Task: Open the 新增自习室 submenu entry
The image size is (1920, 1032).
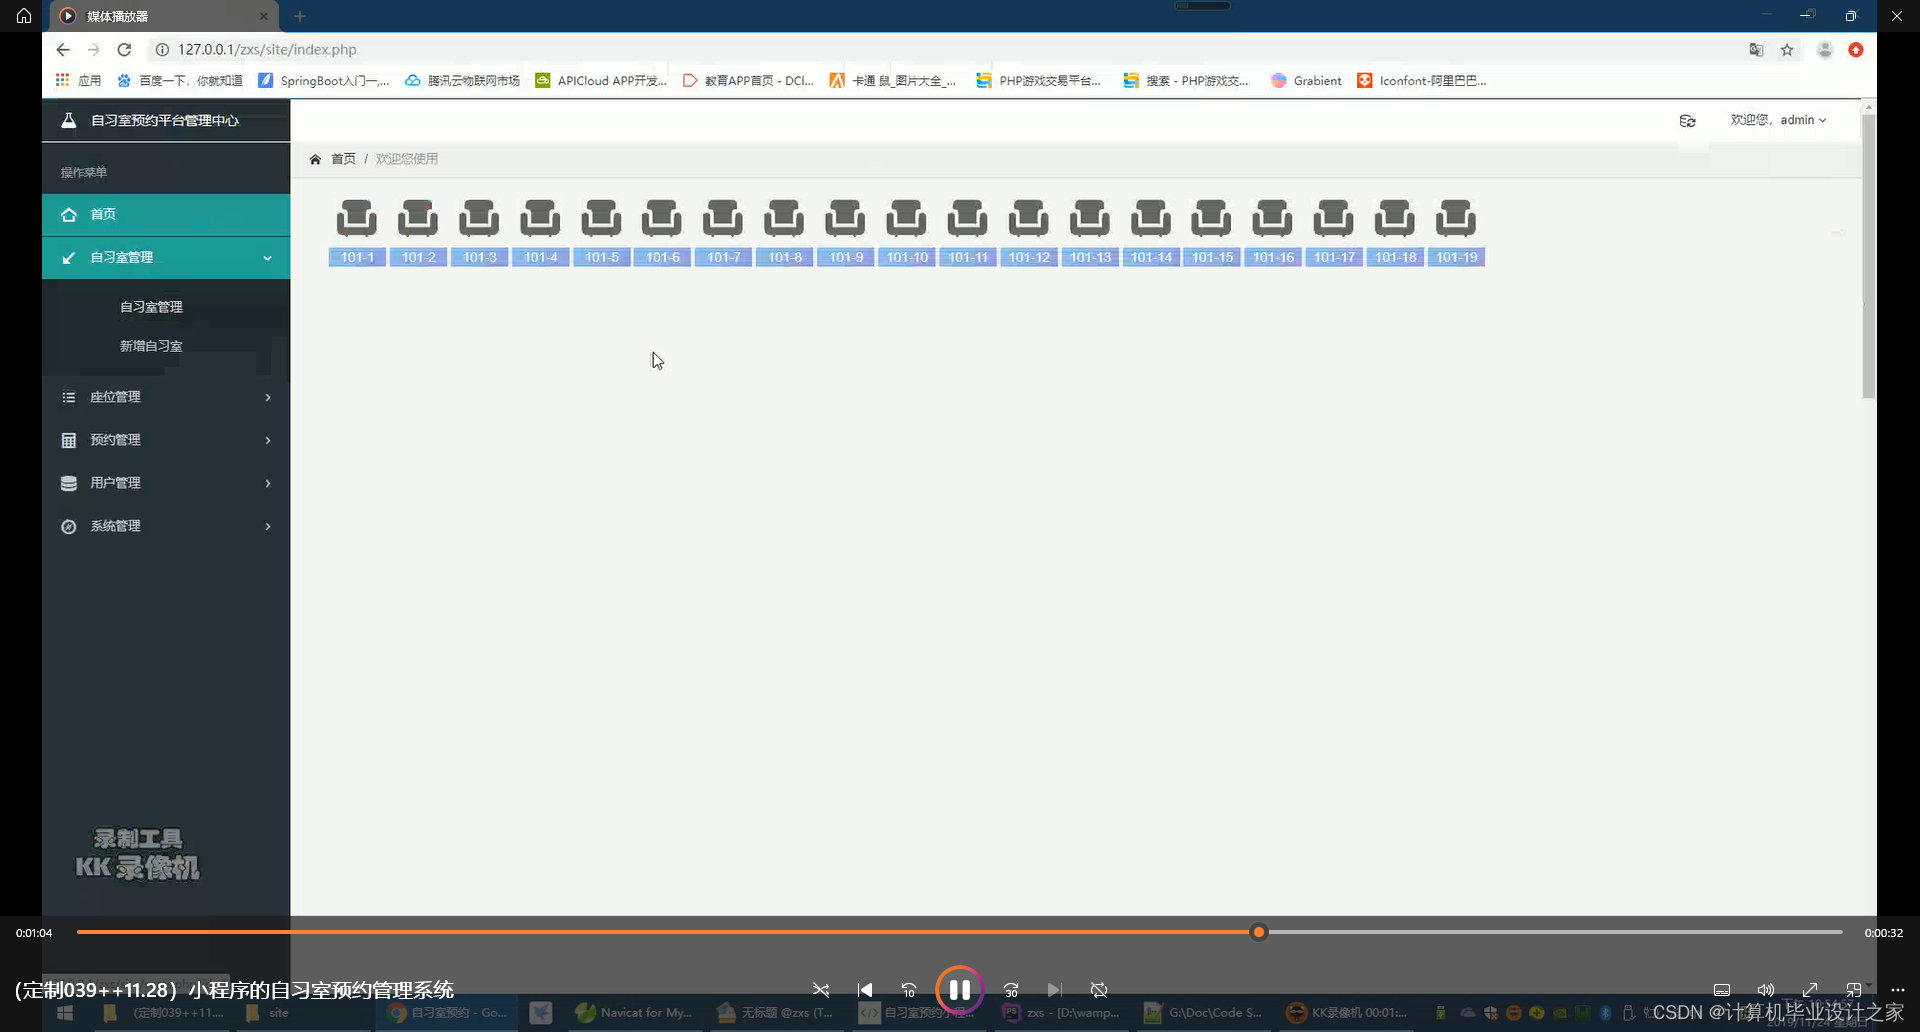Action: [151, 346]
